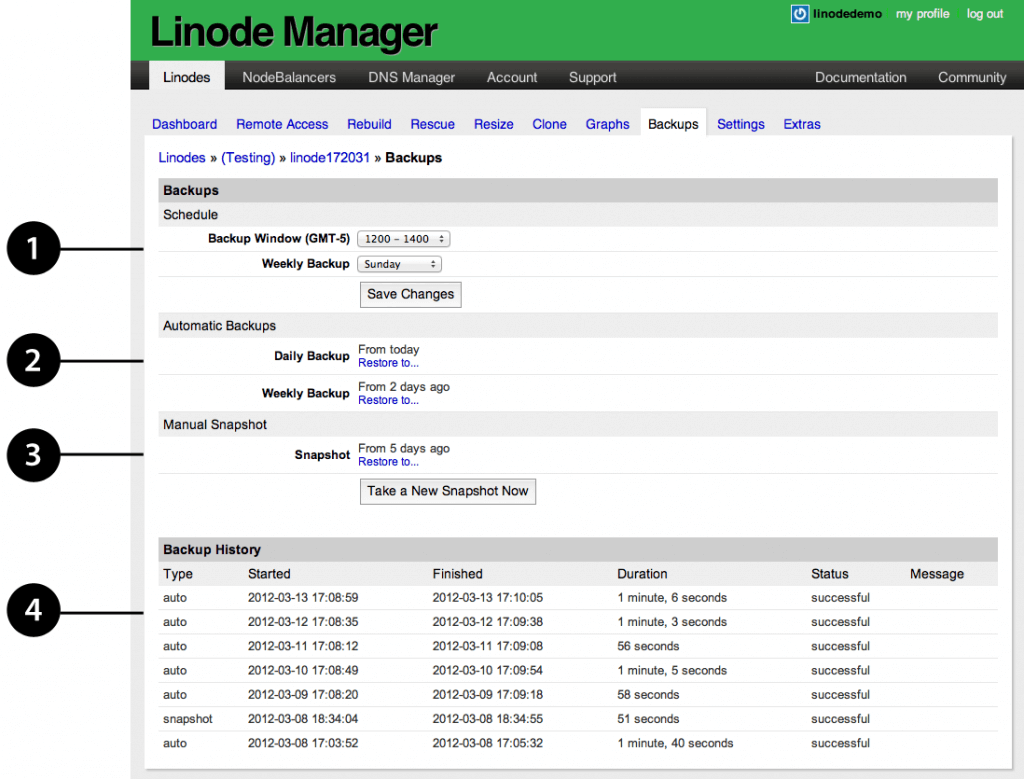Screen dimensions: 1024x779
Task: Open NodeBalancers in the main navigation
Action: click(289, 77)
